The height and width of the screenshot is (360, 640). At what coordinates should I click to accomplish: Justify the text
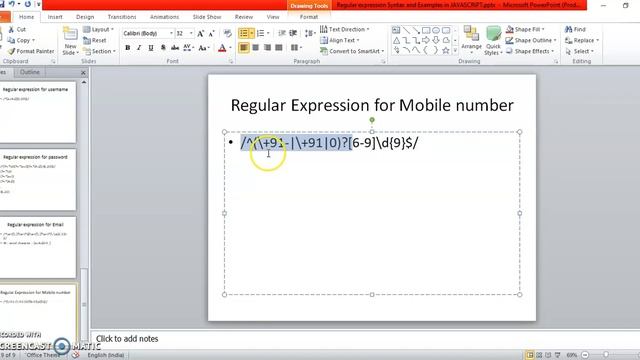coord(279,48)
